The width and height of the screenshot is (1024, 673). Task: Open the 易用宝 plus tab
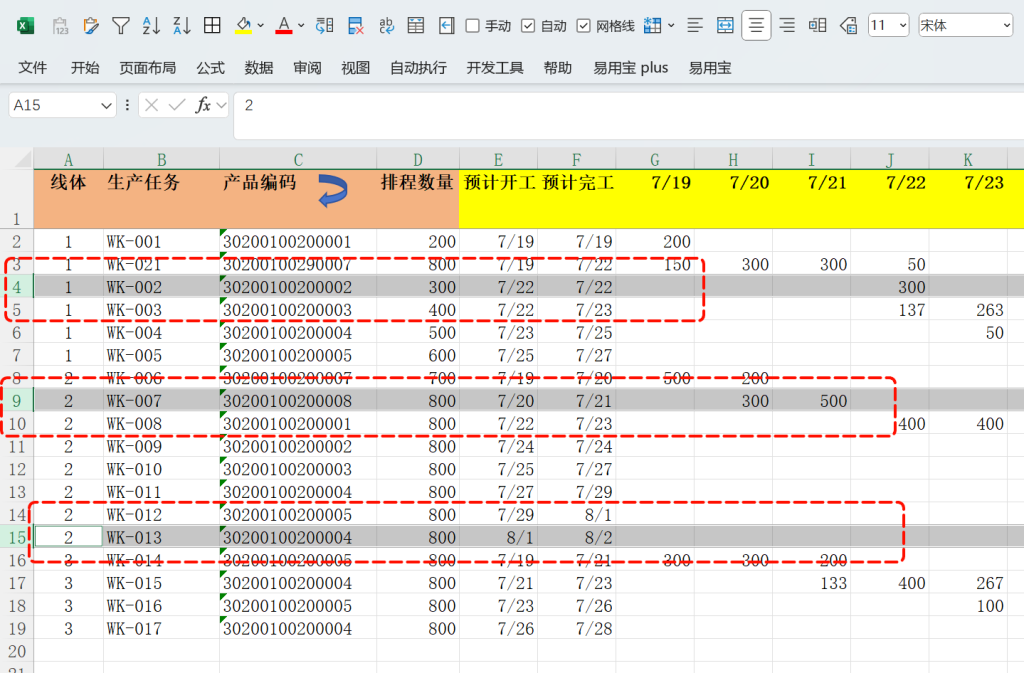click(x=630, y=68)
